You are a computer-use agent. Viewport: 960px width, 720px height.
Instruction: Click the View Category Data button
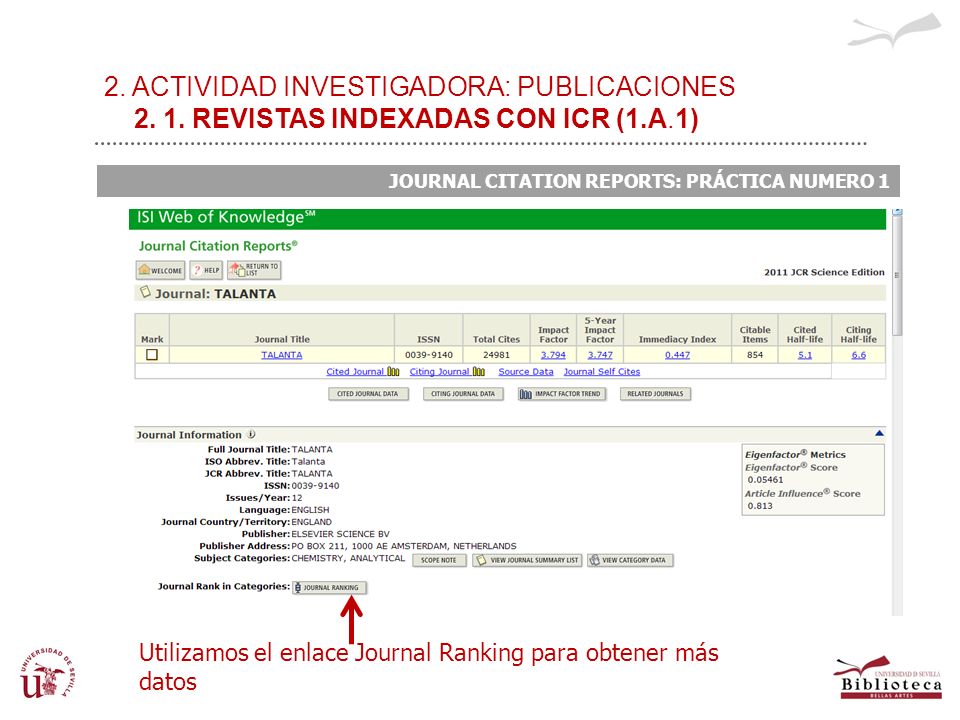tap(631, 560)
